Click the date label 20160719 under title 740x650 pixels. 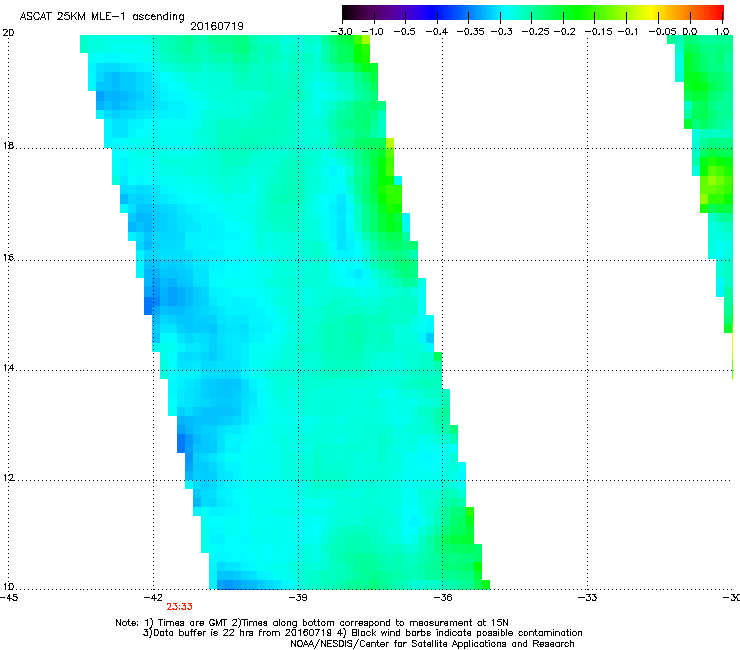(x=217, y=26)
